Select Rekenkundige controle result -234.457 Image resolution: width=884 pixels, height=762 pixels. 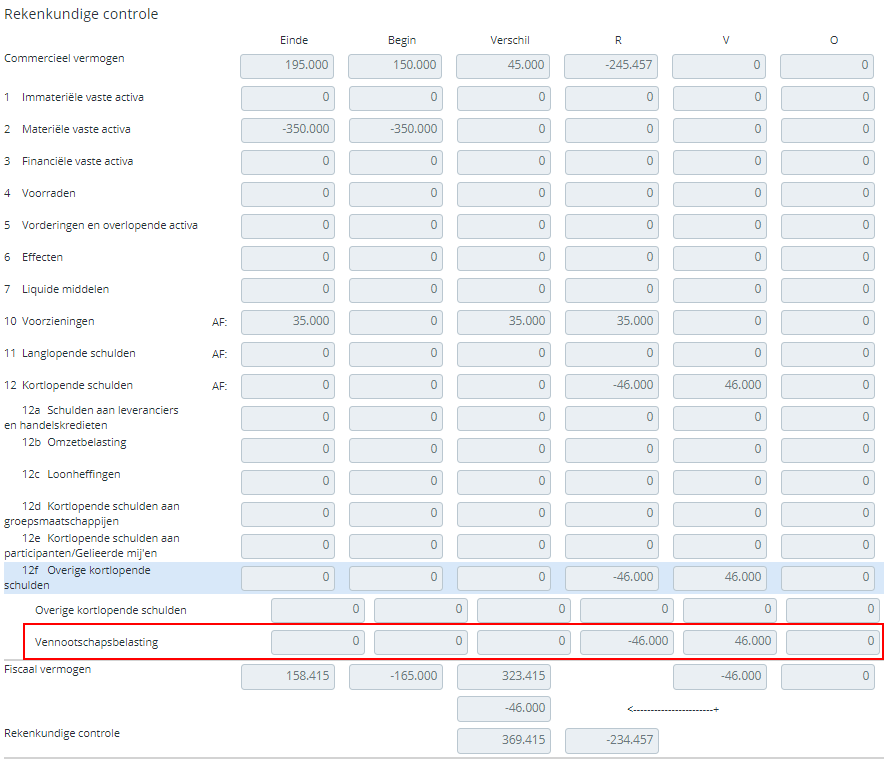pyautogui.click(x=612, y=741)
